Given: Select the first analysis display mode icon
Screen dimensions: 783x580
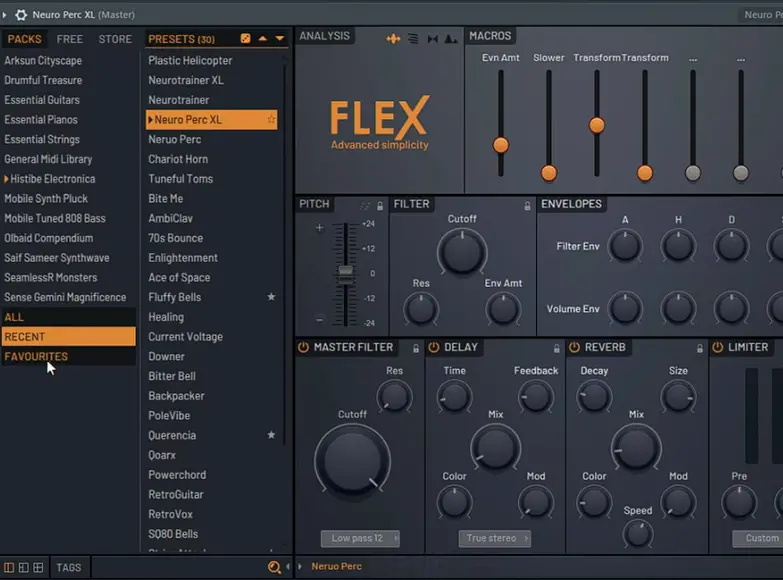Looking at the screenshot, I should 393,39.
